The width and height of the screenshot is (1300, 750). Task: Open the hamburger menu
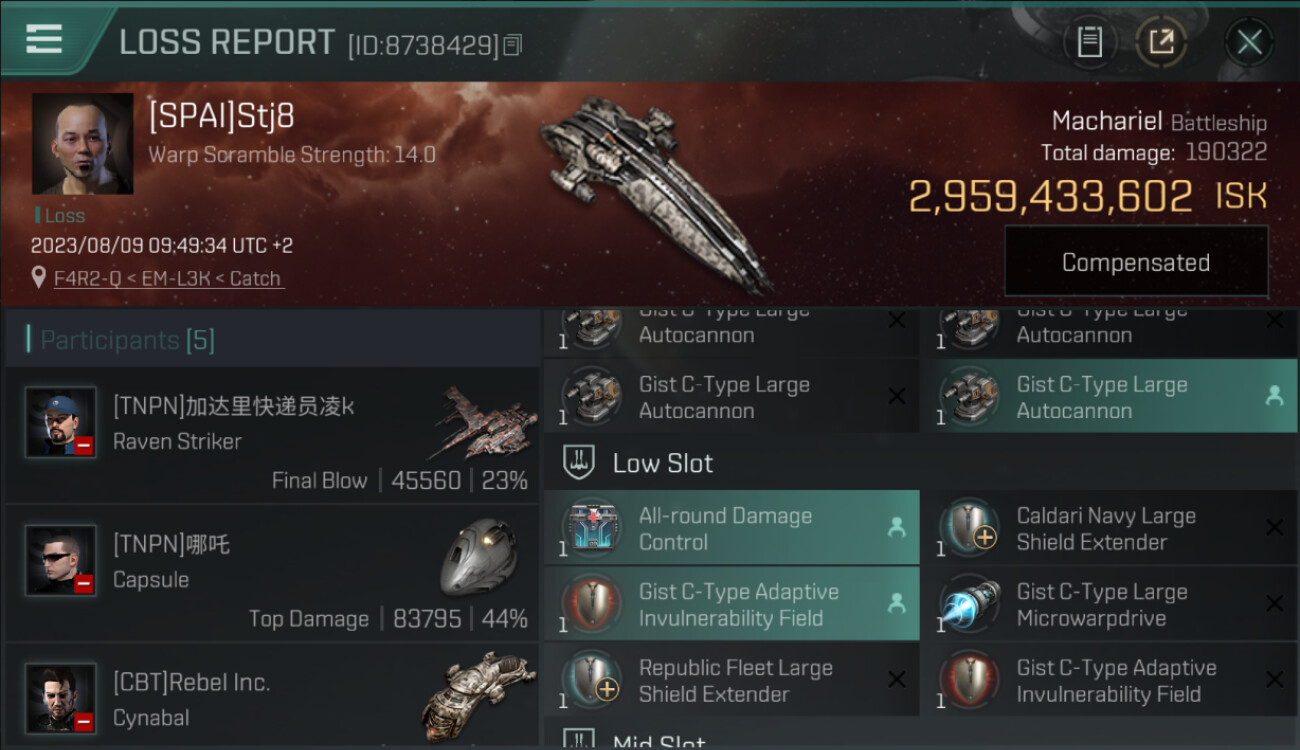44,40
